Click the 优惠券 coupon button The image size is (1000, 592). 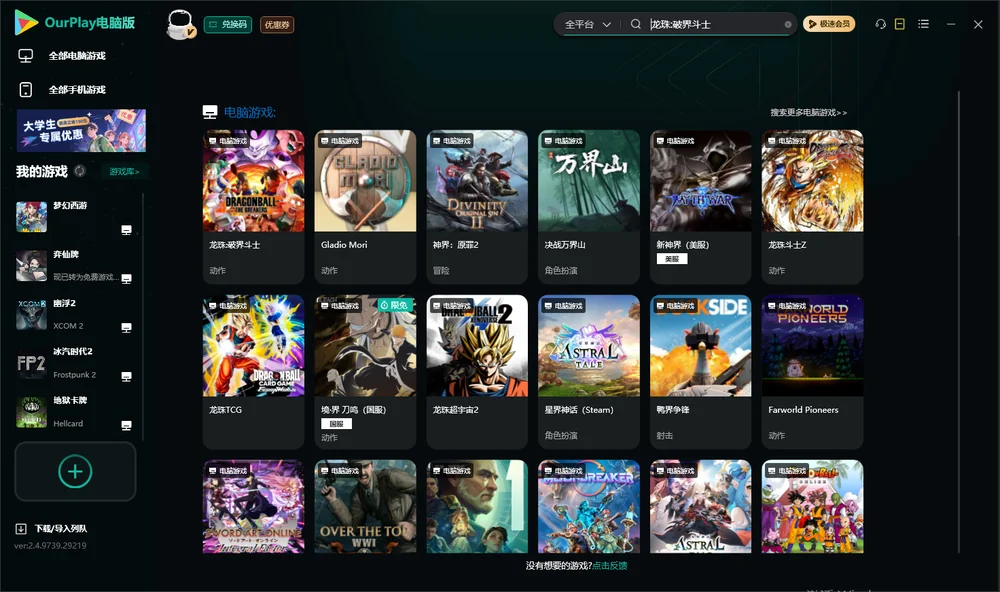[x=277, y=25]
